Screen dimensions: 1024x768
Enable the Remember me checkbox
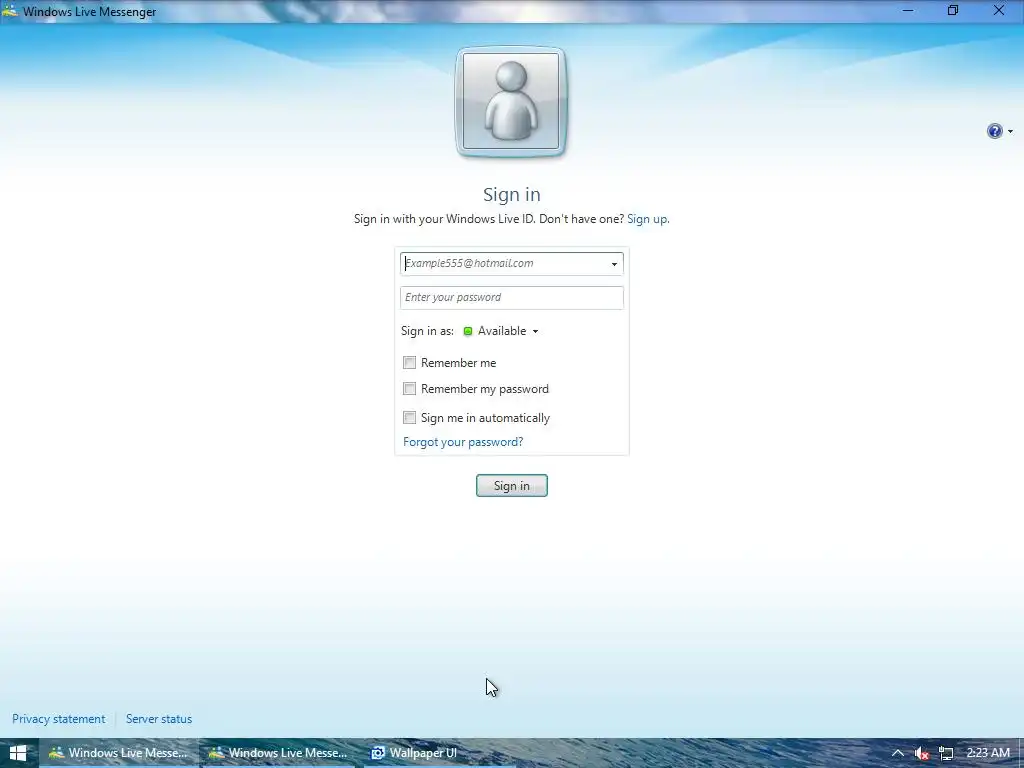(409, 362)
